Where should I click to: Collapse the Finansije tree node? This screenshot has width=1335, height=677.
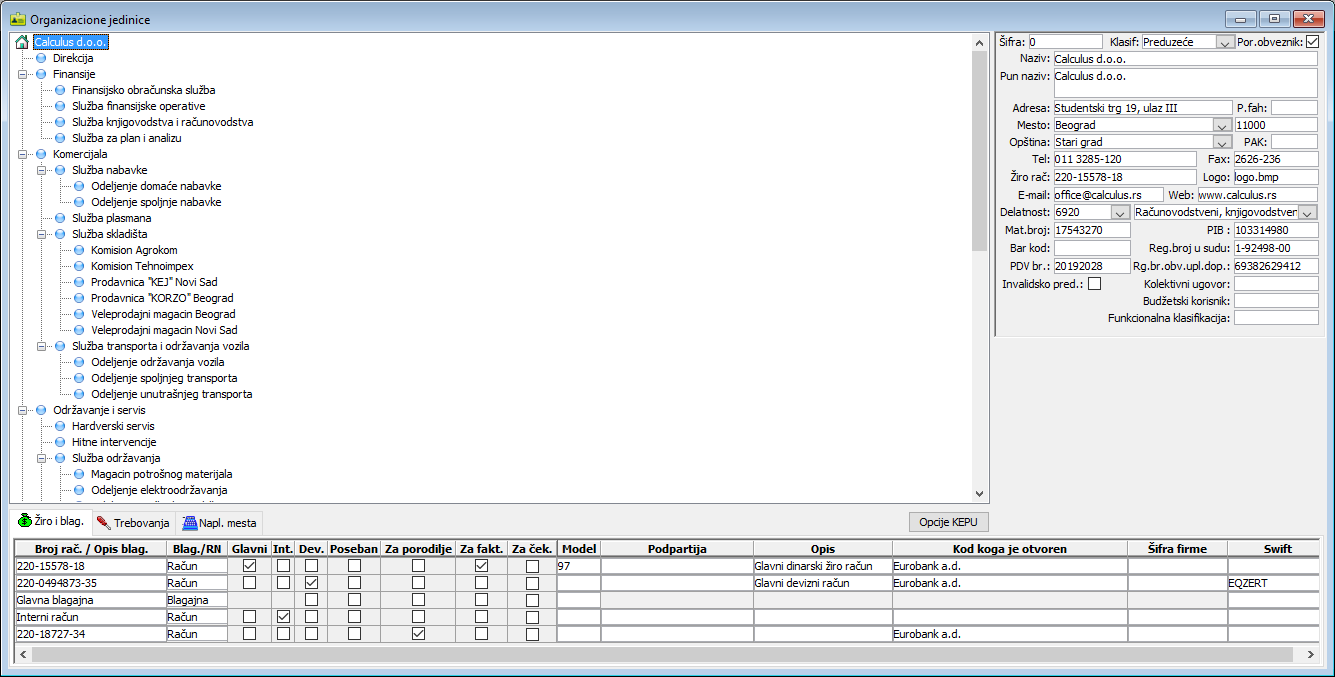coord(22,74)
